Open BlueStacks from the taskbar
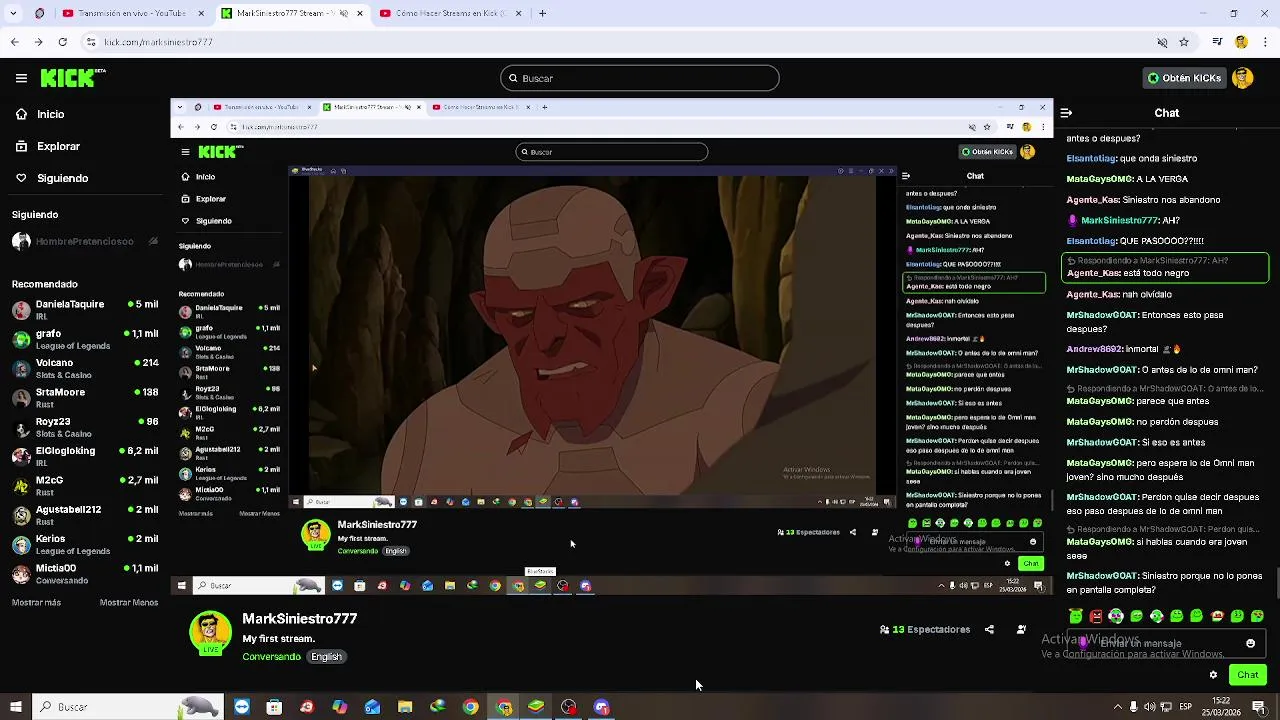The height and width of the screenshot is (720, 1280). 536,707
